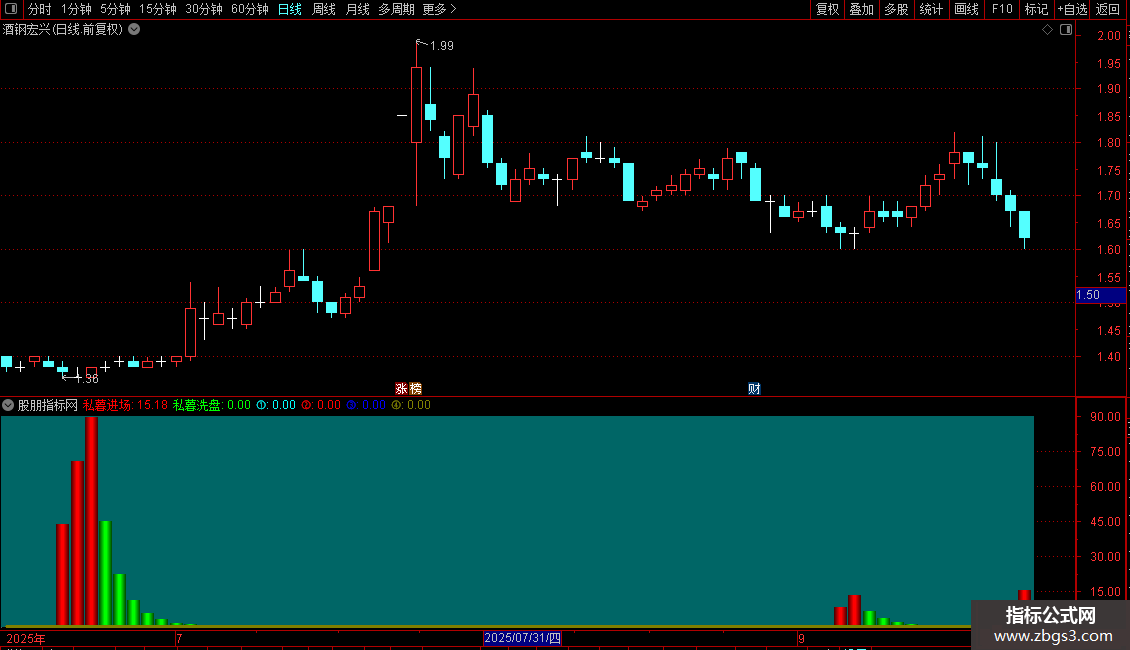Screen dimensions: 1130x650
Task: Click the blue 1.50 price tag on axis
Action: [1100, 295]
